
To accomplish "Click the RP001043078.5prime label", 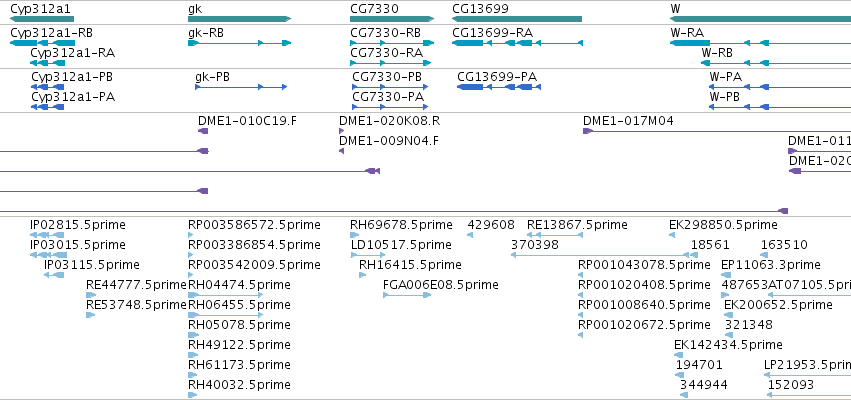I will pyautogui.click(x=644, y=265).
